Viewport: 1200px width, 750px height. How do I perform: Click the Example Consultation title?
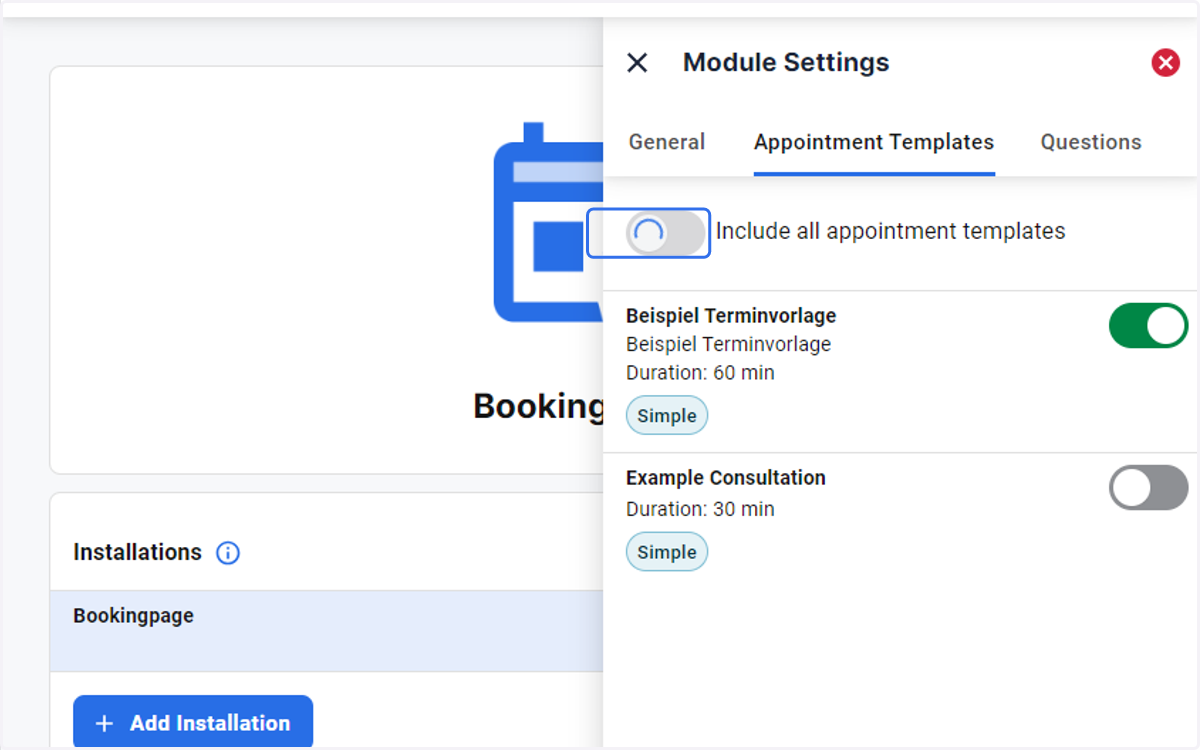pos(726,478)
